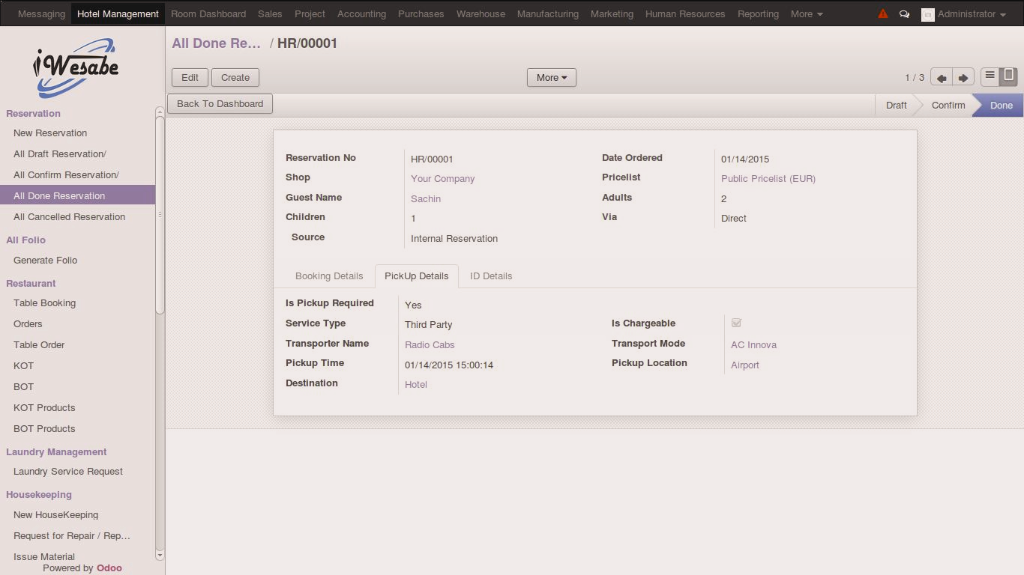Image resolution: width=1024 pixels, height=575 pixels.
Task: Toggle the Is Chargeable checkbox
Action: pyautogui.click(x=737, y=323)
